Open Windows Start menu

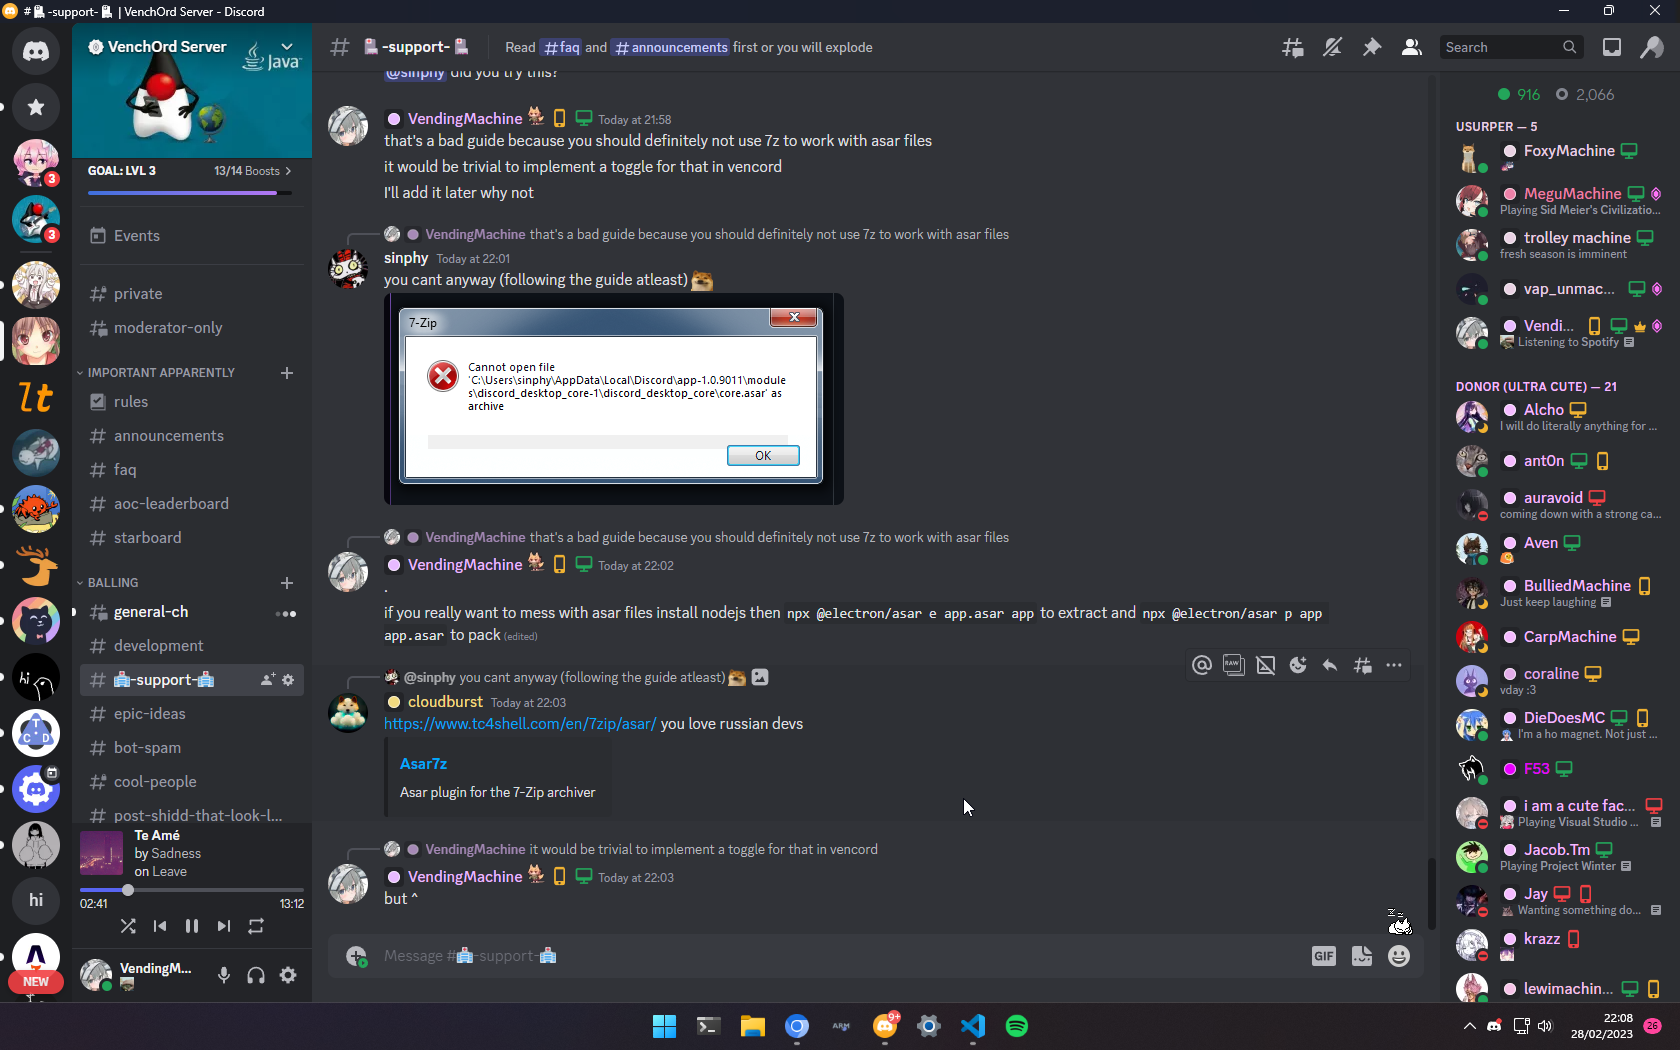click(664, 1026)
